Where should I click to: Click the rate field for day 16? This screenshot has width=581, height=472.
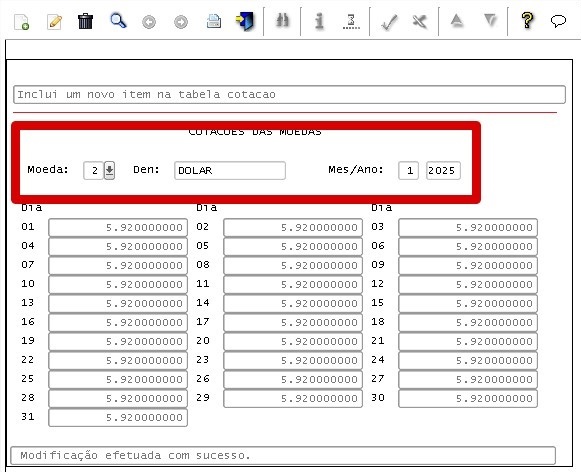click(118, 322)
